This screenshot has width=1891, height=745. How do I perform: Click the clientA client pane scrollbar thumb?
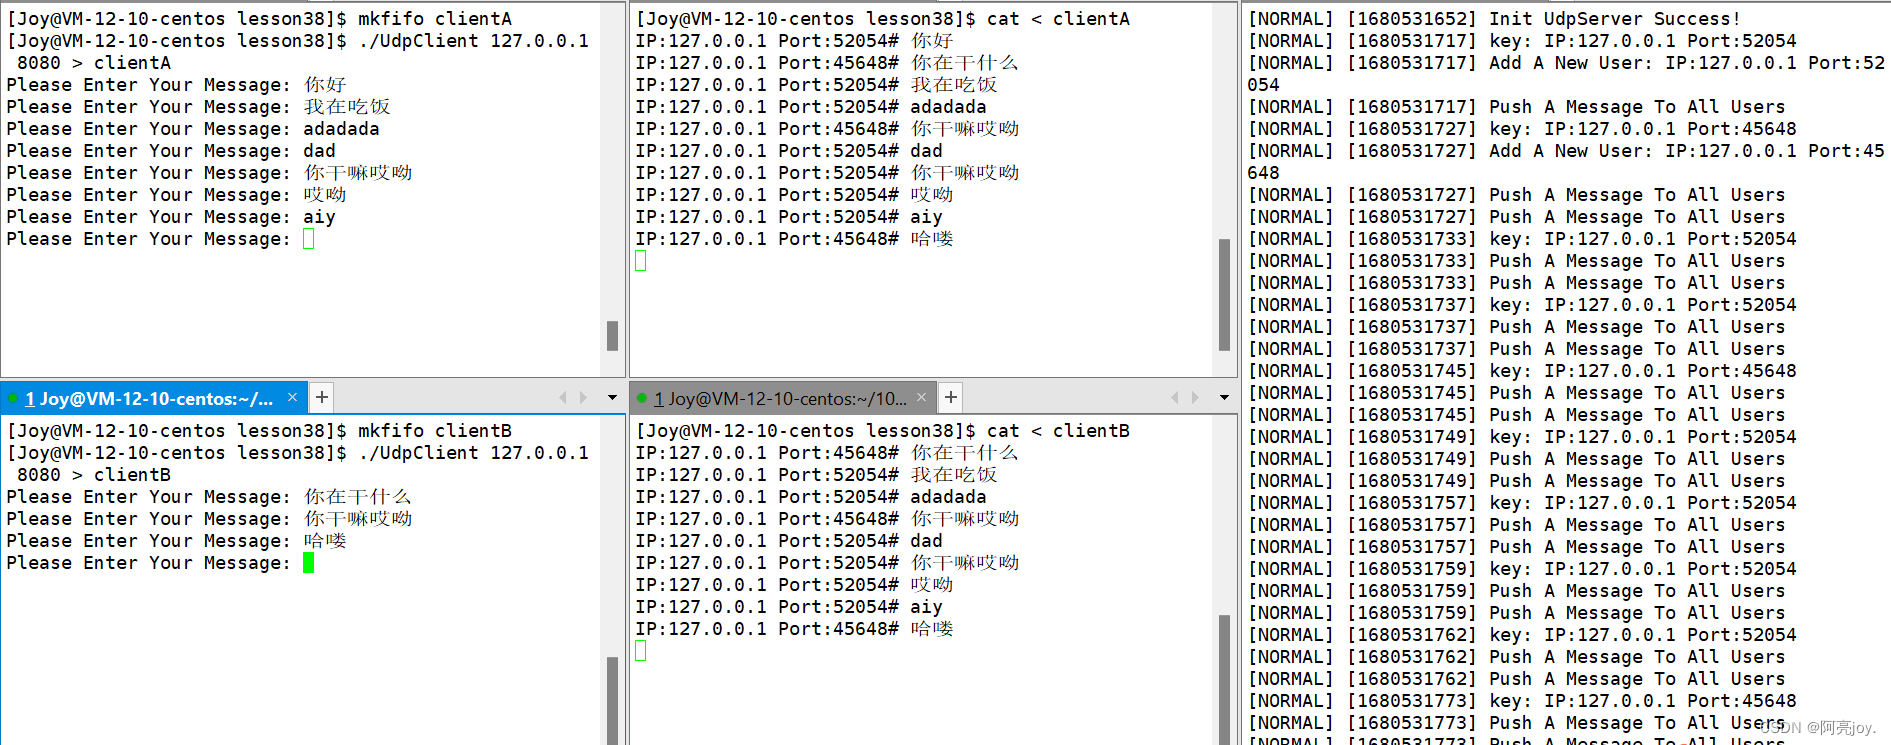[x=612, y=336]
